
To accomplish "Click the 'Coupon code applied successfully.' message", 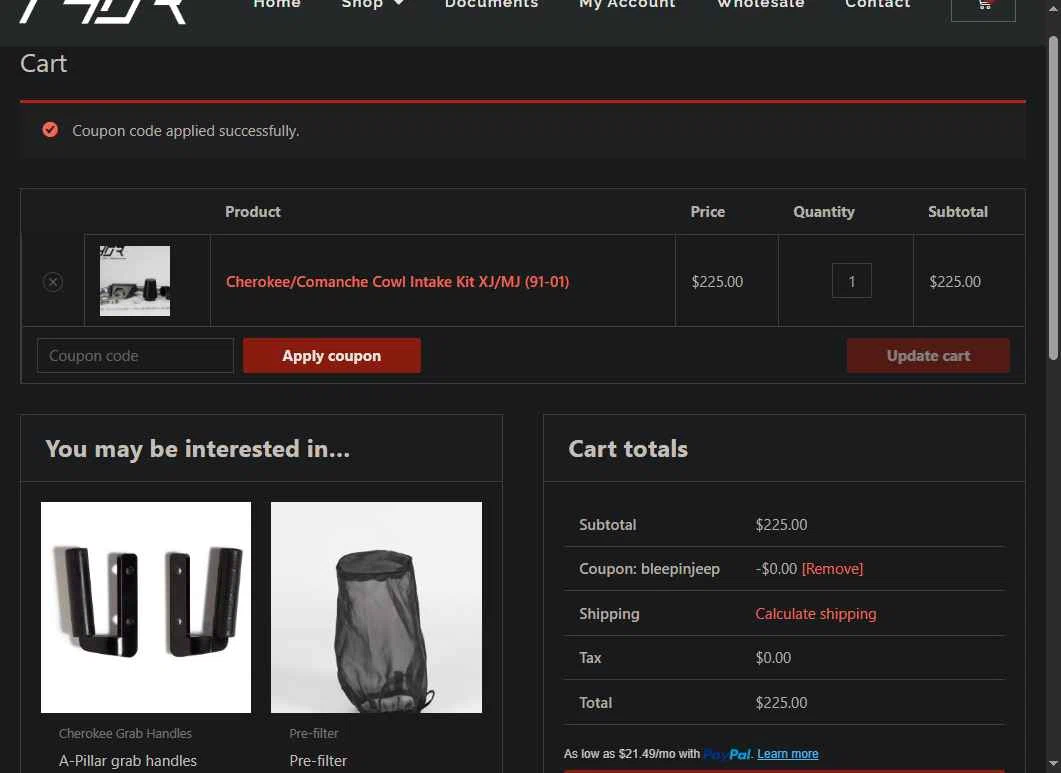I will coord(185,131).
